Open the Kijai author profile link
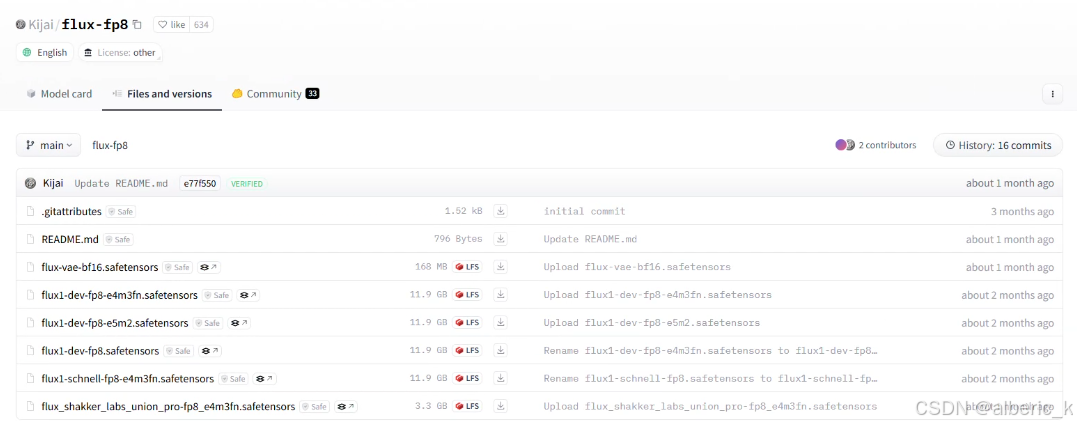The image size is (1077, 425). (43, 25)
